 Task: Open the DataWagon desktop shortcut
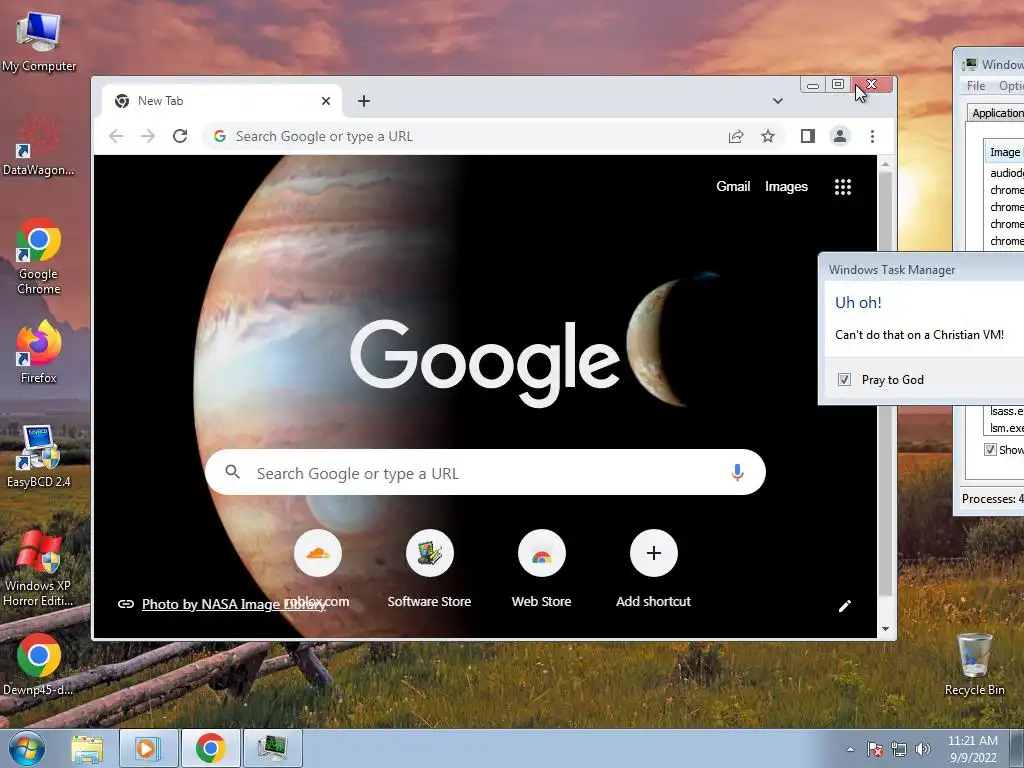coord(39,146)
